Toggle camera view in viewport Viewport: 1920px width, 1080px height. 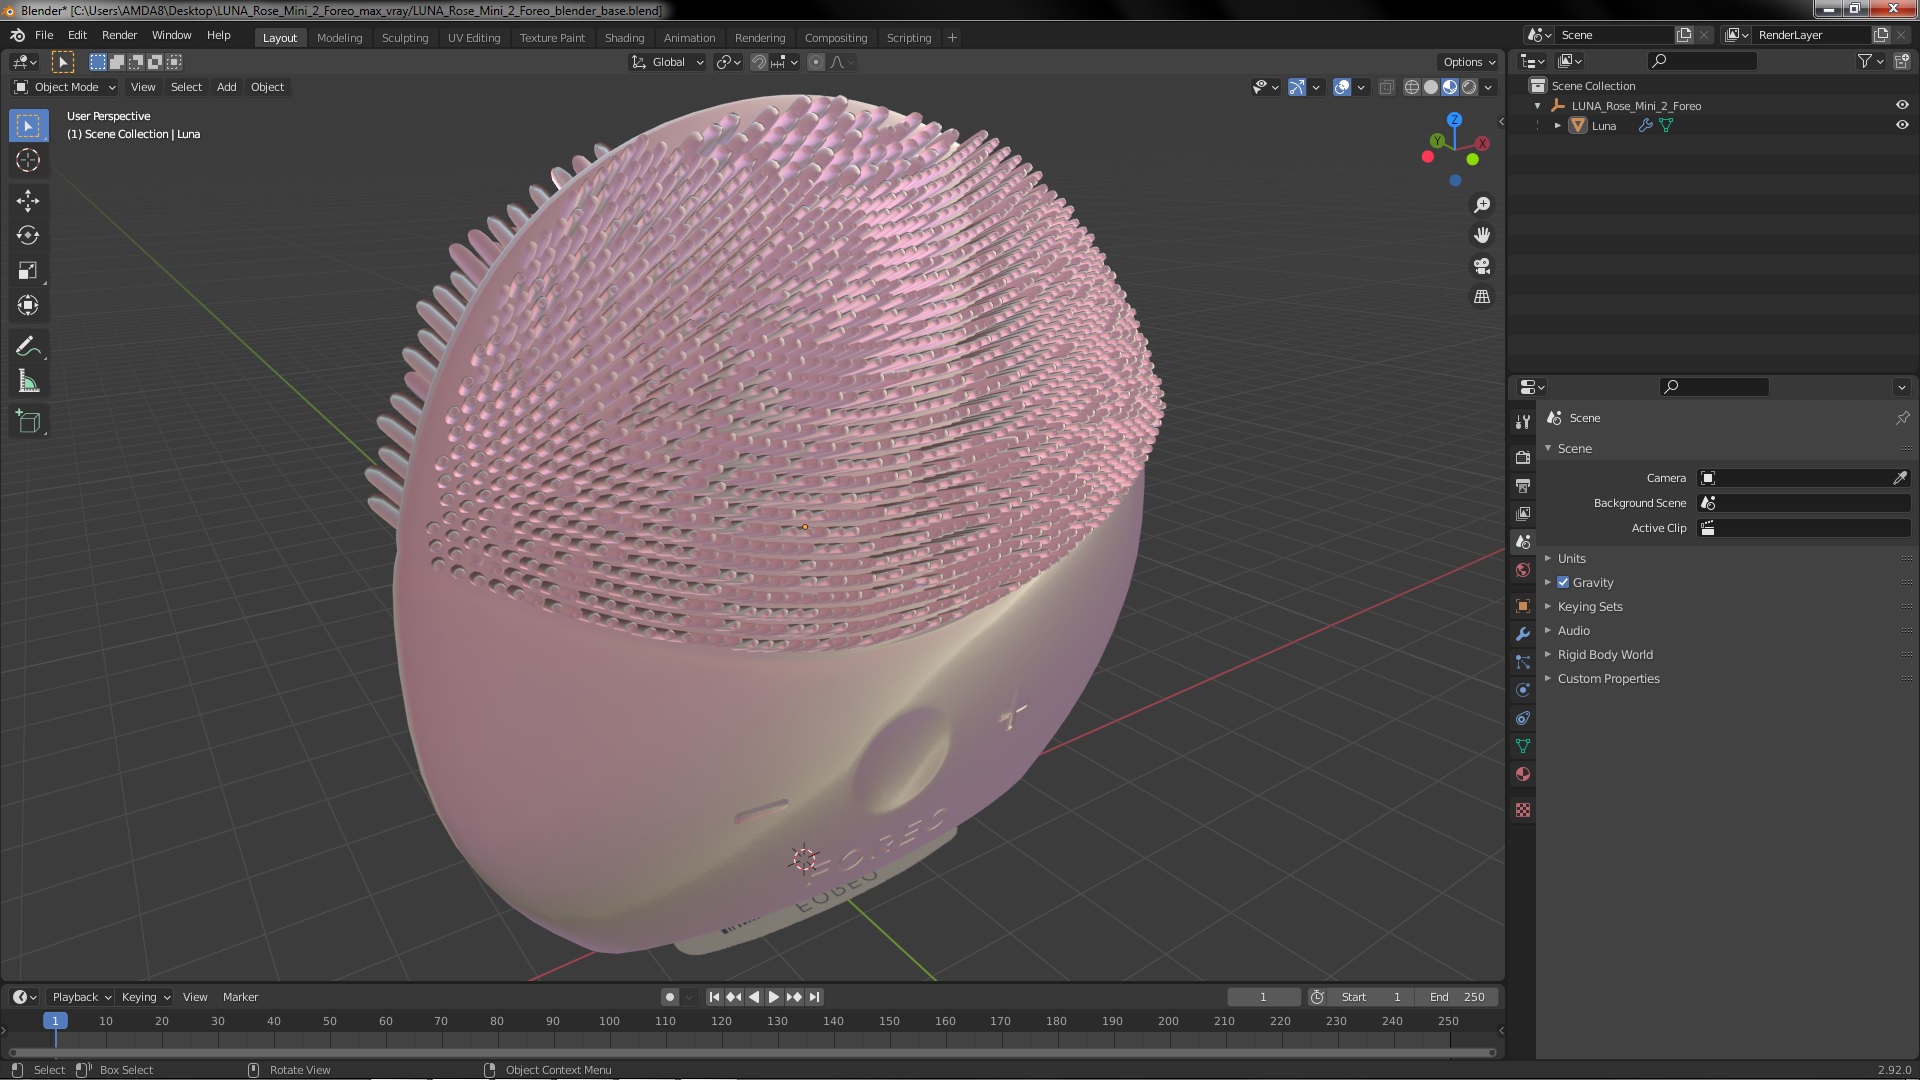[x=1481, y=266]
